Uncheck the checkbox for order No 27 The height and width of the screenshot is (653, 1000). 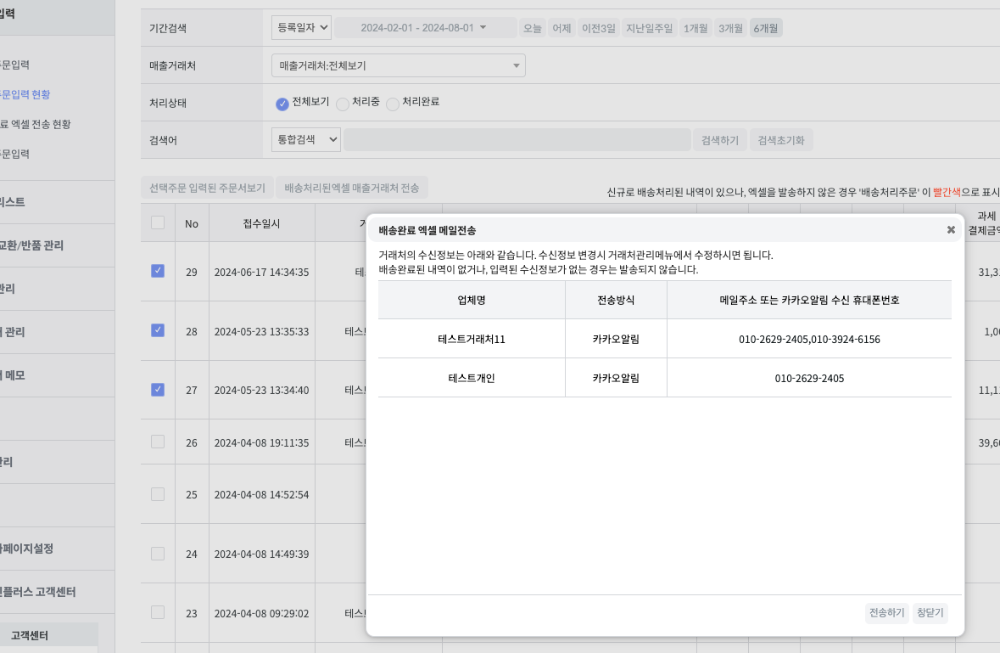pos(158,389)
